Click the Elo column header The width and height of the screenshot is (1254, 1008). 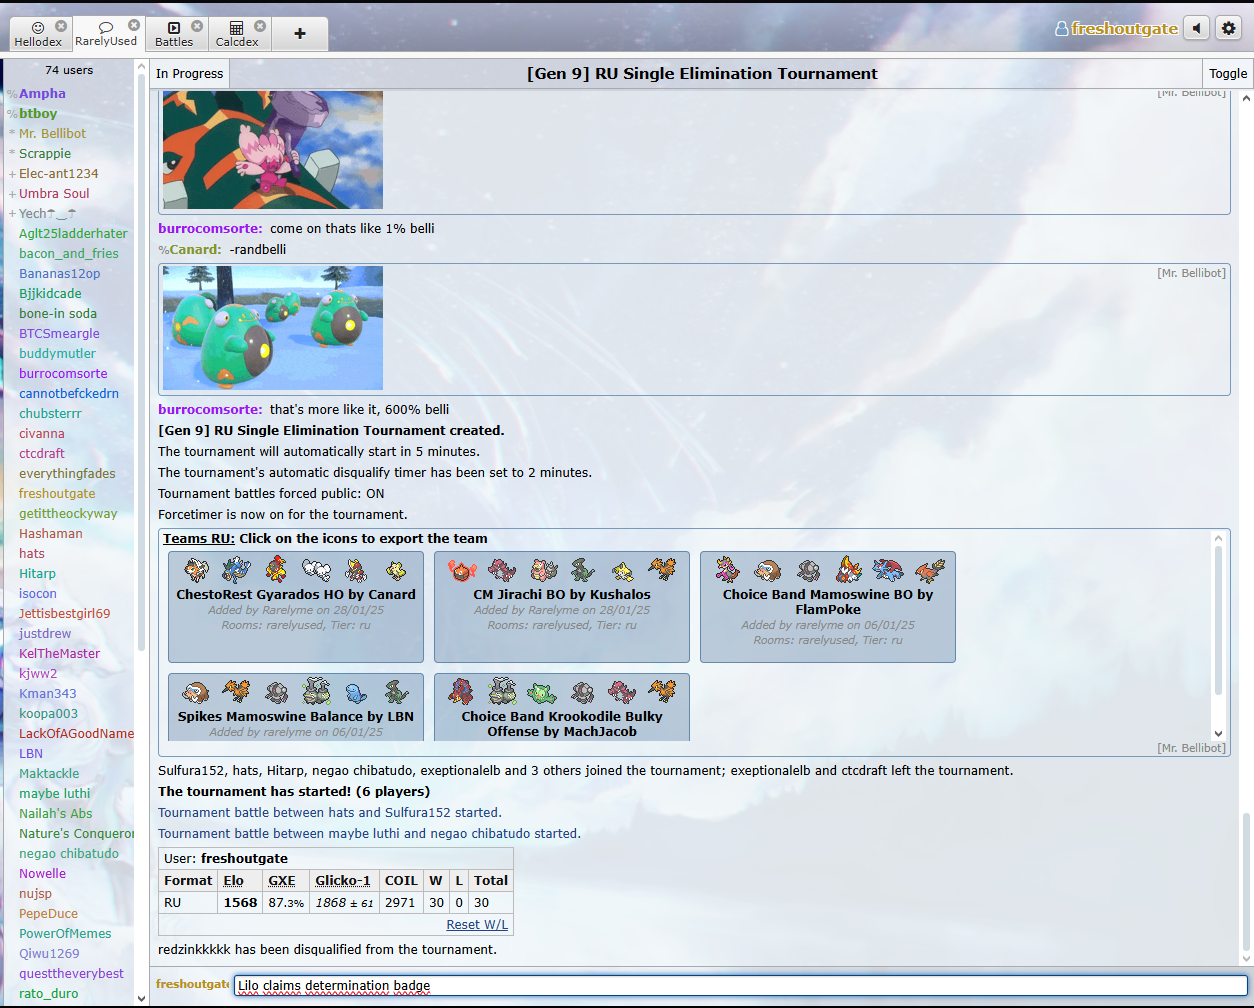[x=233, y=880]
